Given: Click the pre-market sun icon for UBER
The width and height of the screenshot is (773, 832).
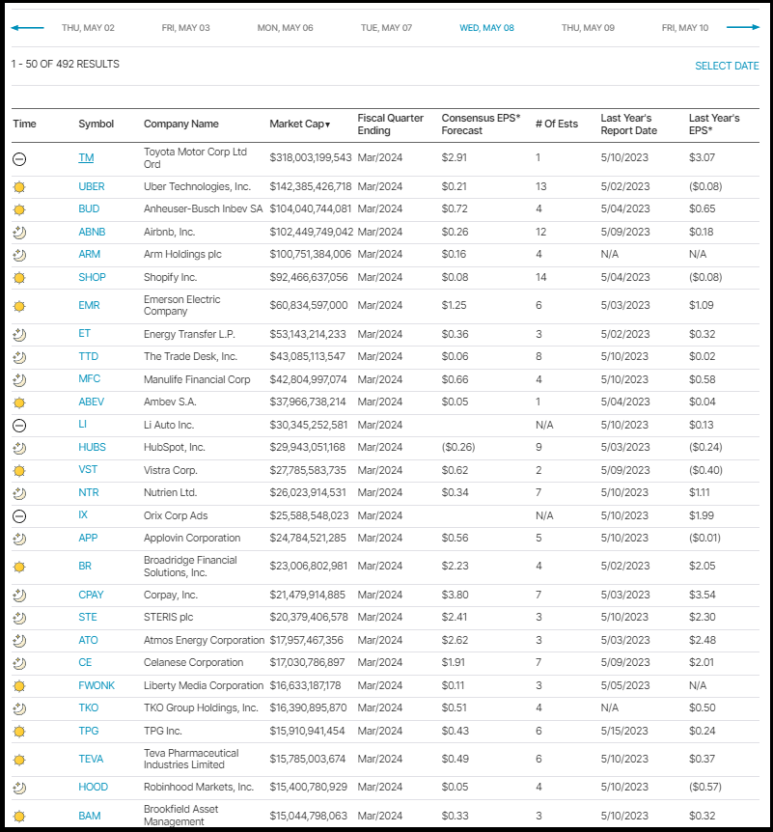Looking at the screenshot, I should coord(20,187).
